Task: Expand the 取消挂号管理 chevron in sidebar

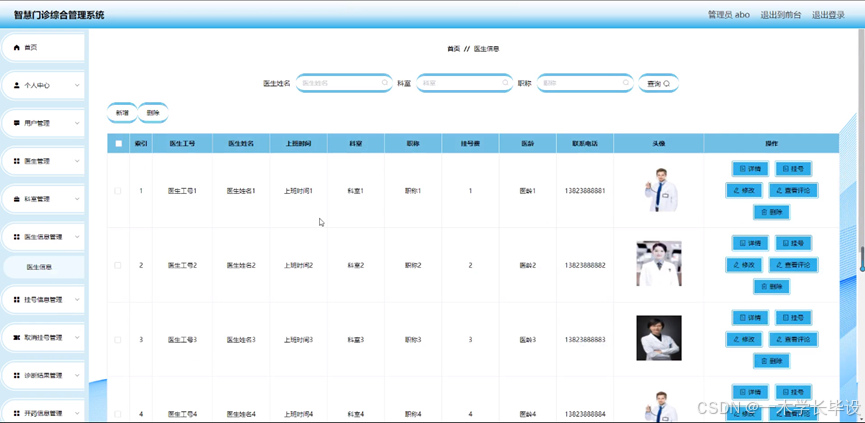Action: (77, 338)
